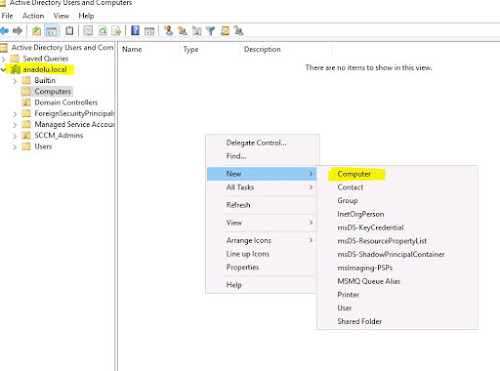The height and width of the screenshot is (371, 500).
Task: Sort by the Type column header
Action: click(x=210, y=49)
